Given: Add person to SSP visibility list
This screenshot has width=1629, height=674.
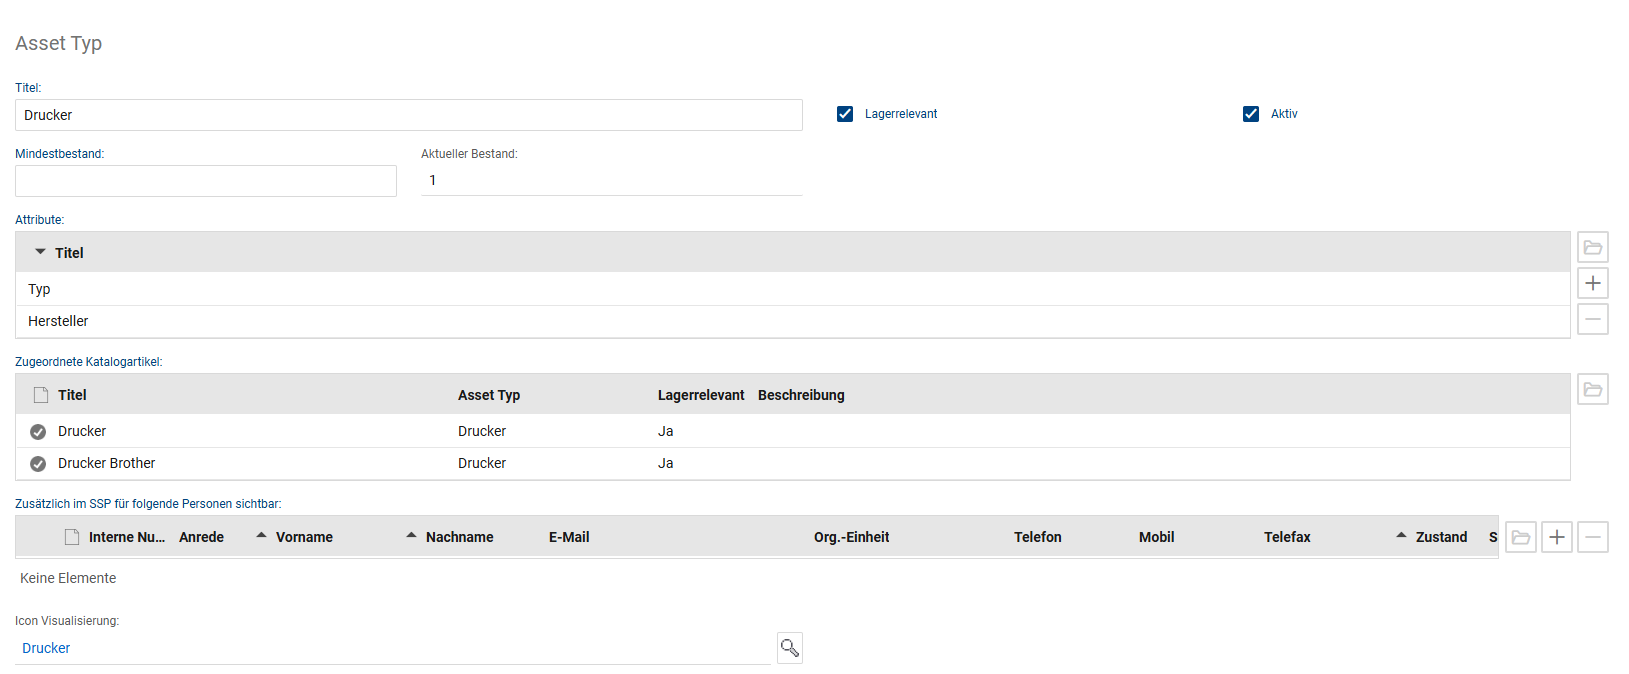Looking at the screenshot, I should click(x=1557, y=537).
